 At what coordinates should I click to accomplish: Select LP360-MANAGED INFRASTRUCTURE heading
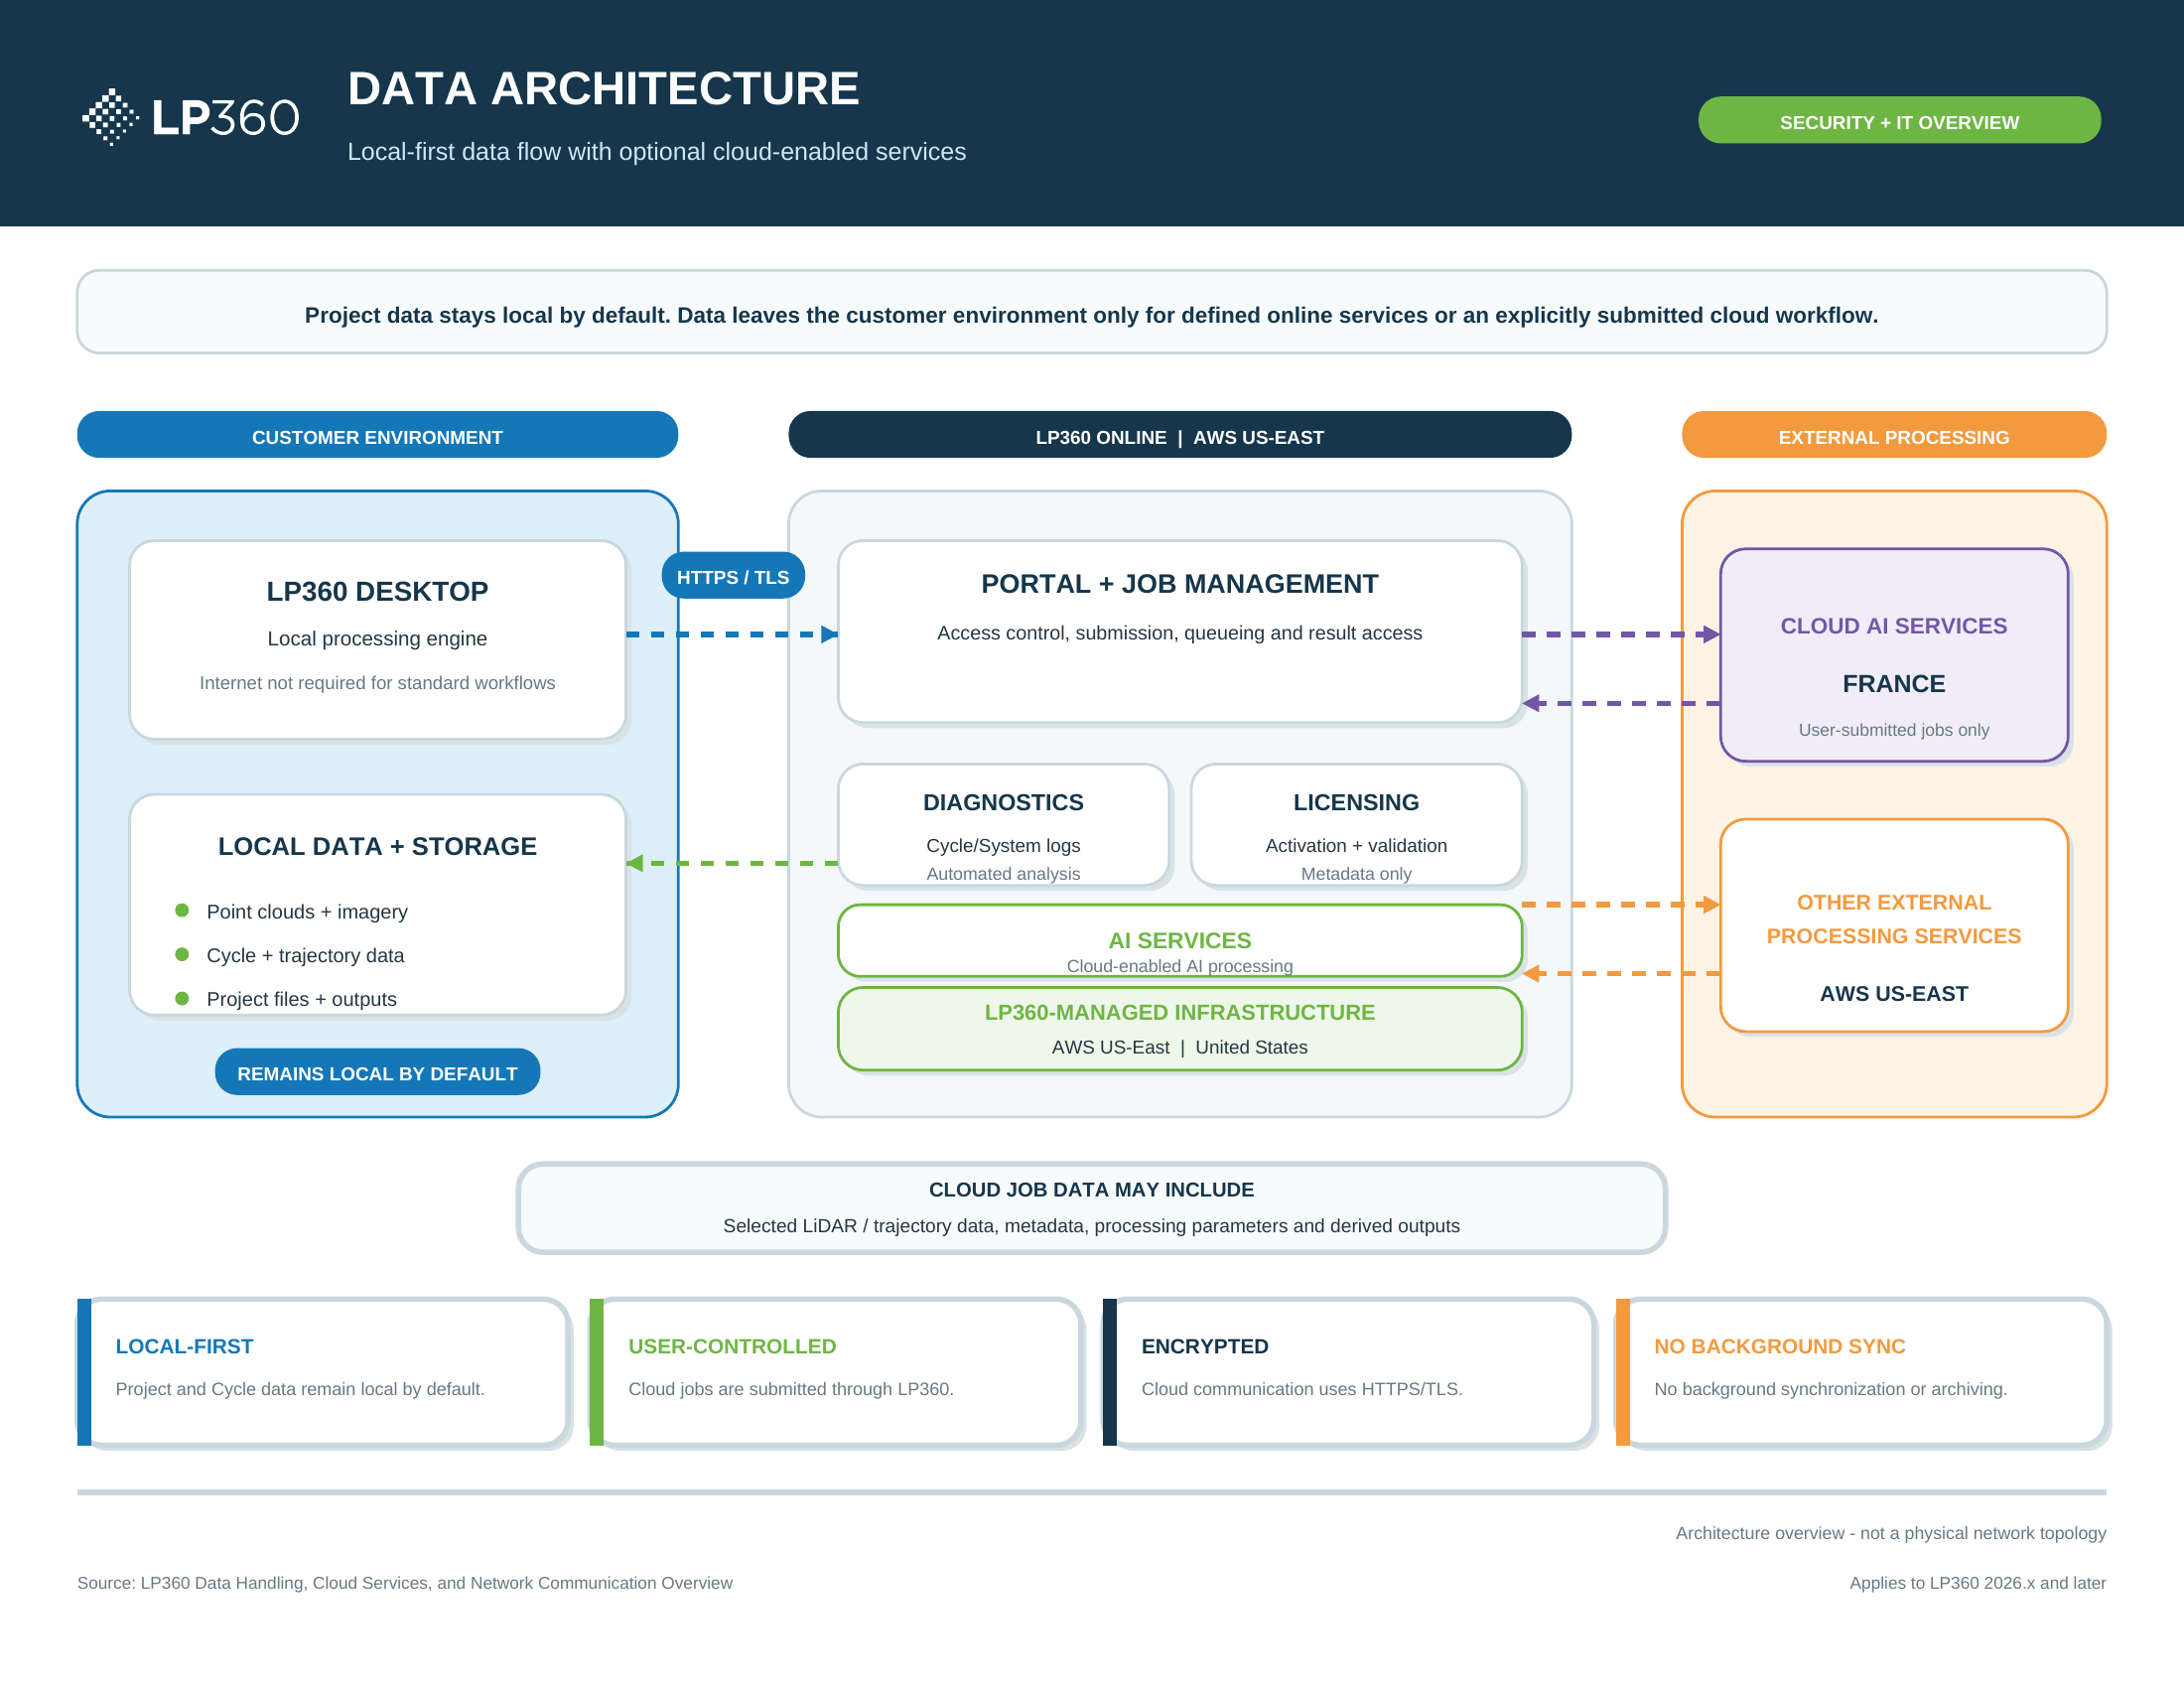[x=1179, y=1012]
